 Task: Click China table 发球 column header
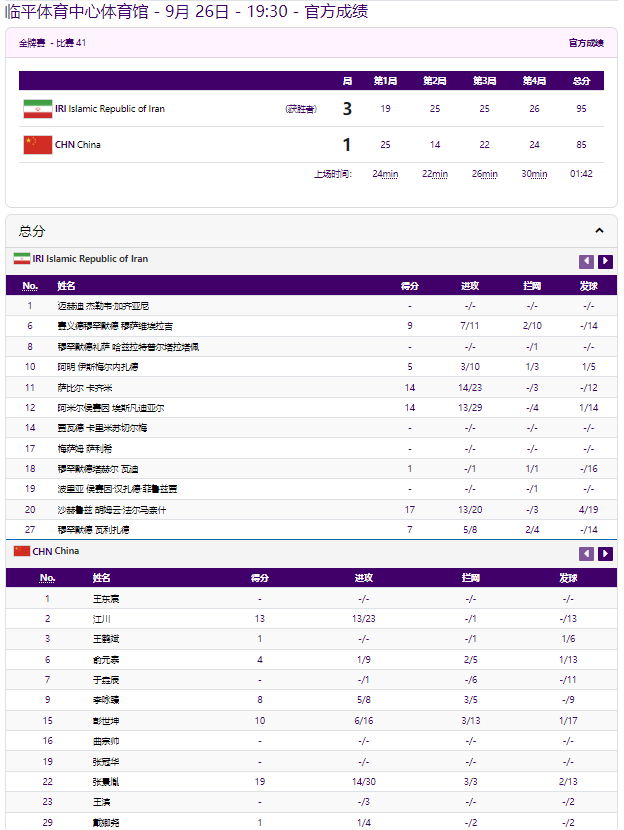(568, 578)
